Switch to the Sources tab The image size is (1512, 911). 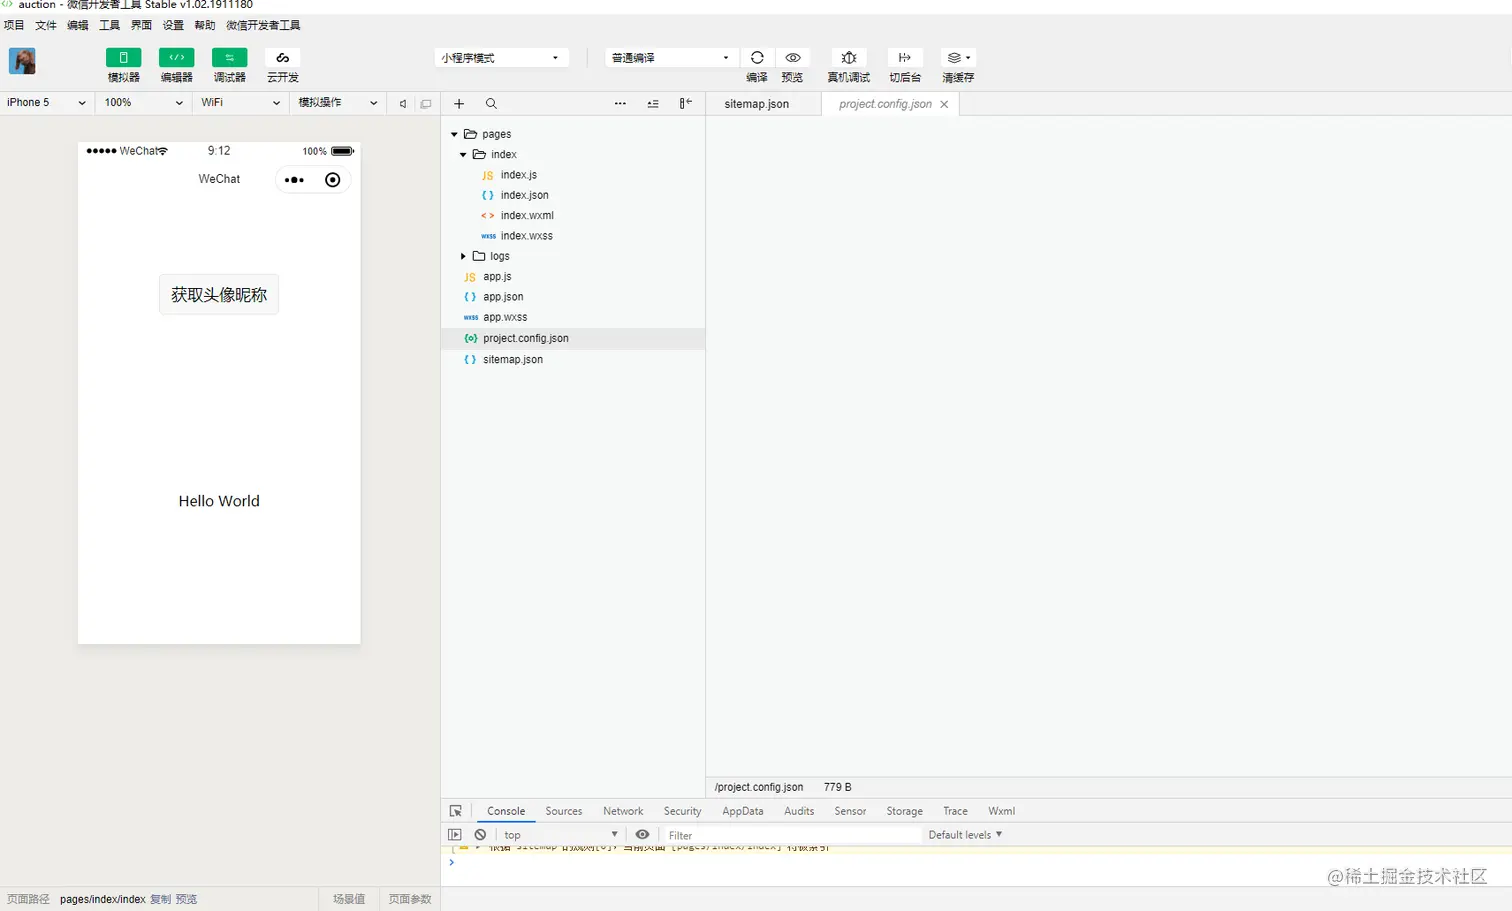(x=564, y=811)
